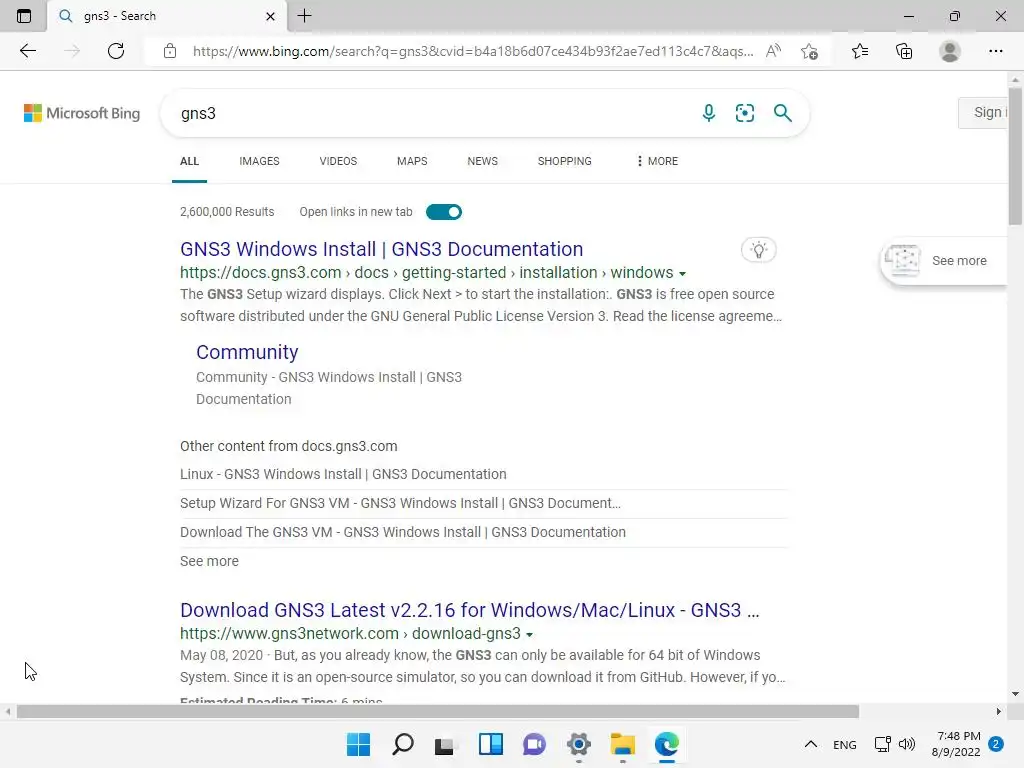Image resolution: width=1024 pixels, height=768 pixels.
Task: Switch to the IMAGES tab
Action: [x=259, y=161]
